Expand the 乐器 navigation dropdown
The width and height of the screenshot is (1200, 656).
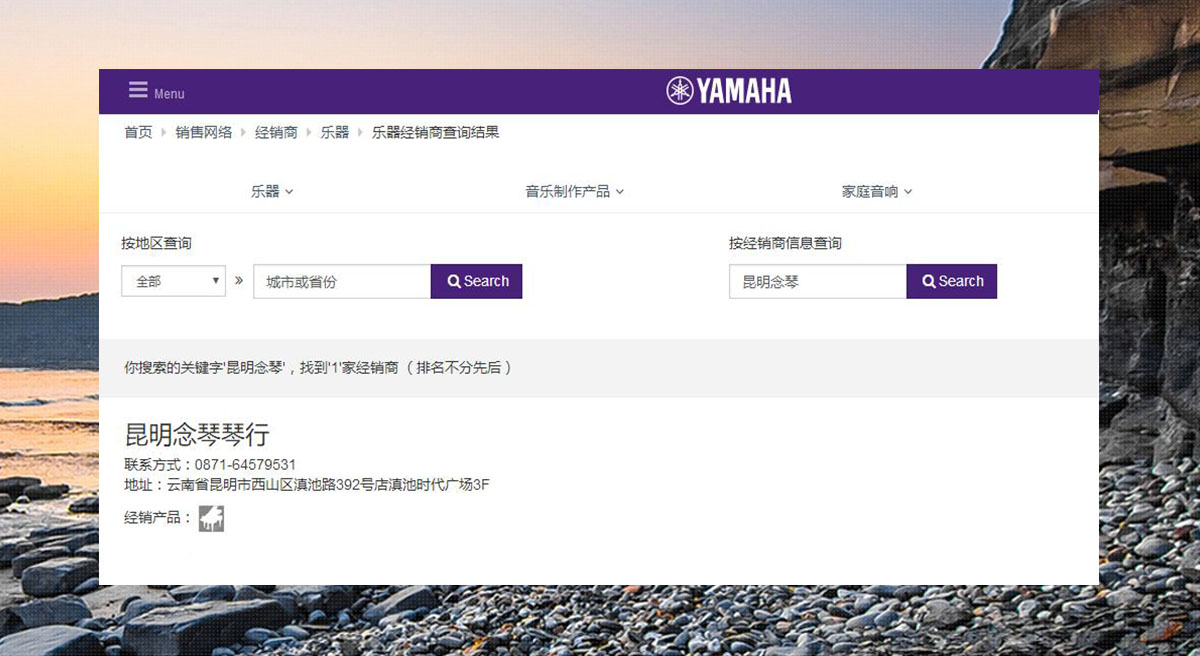(x=272, y=191)
